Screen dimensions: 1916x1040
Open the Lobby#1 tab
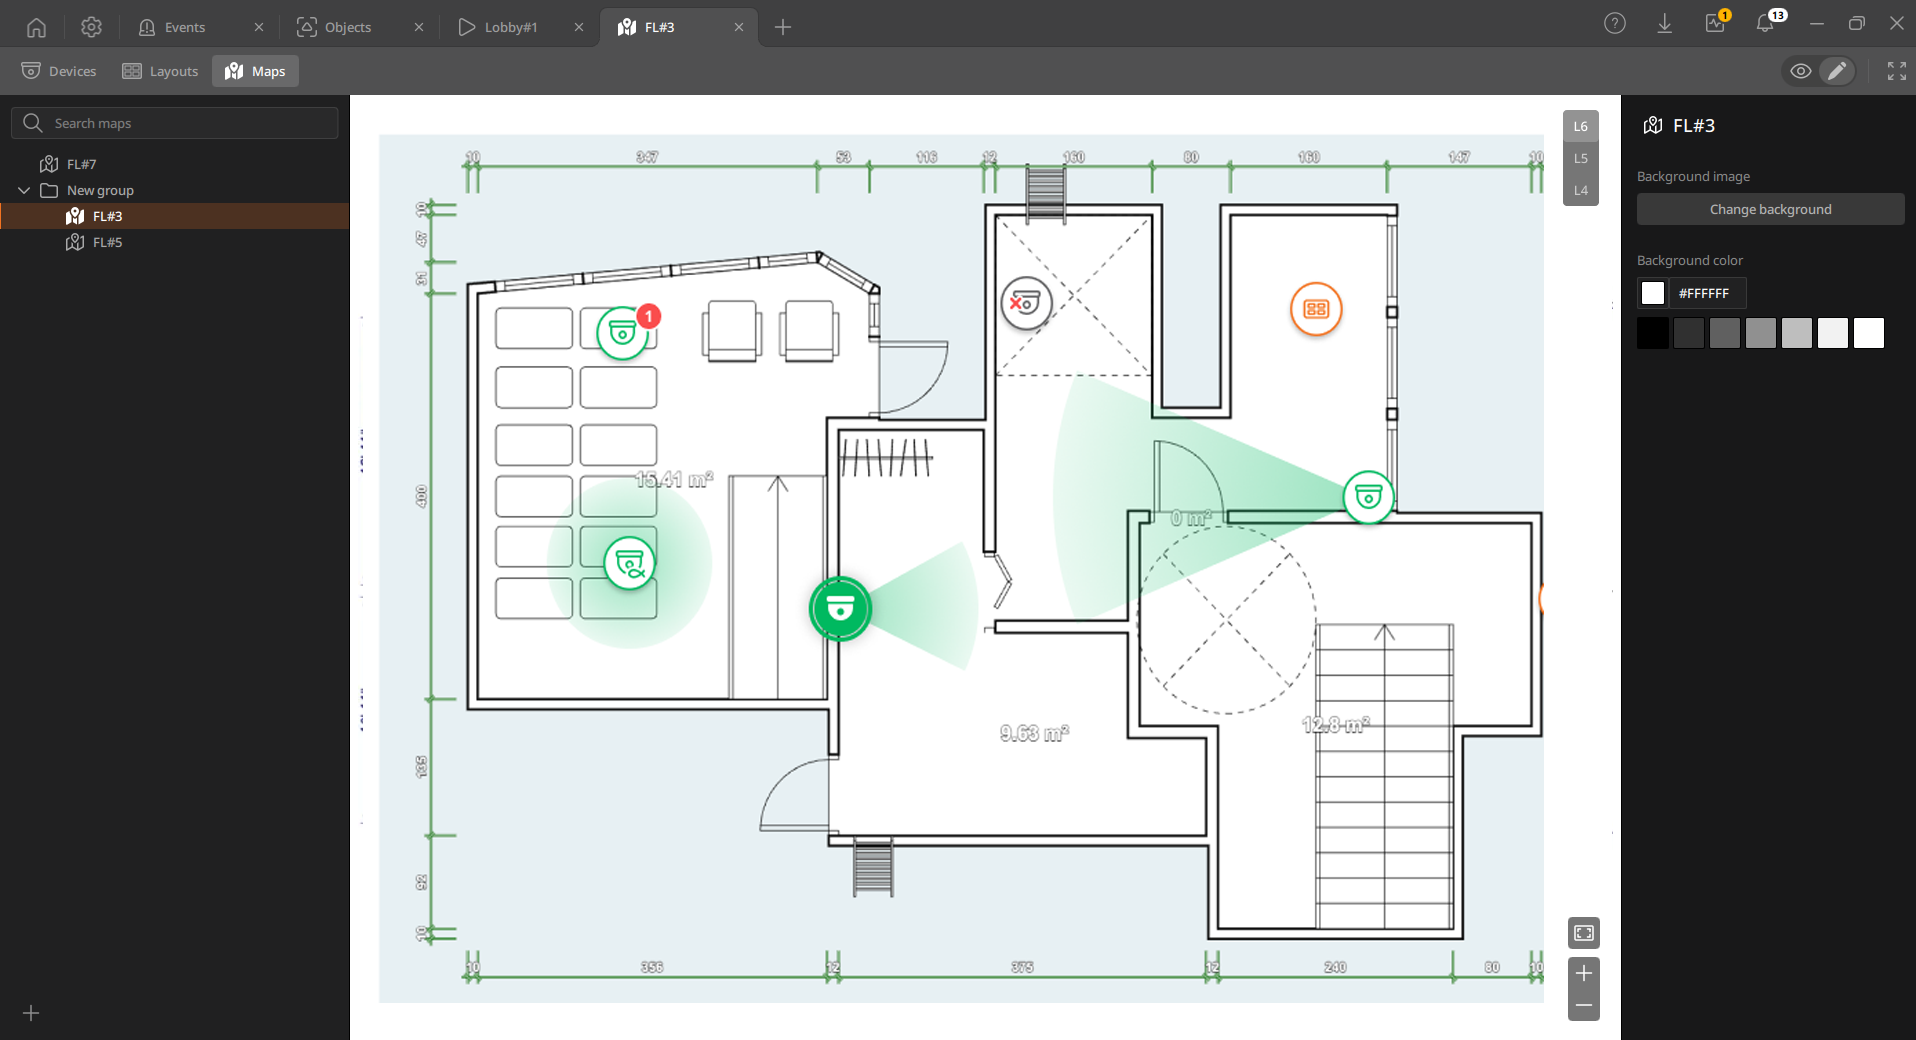point(510,27)
